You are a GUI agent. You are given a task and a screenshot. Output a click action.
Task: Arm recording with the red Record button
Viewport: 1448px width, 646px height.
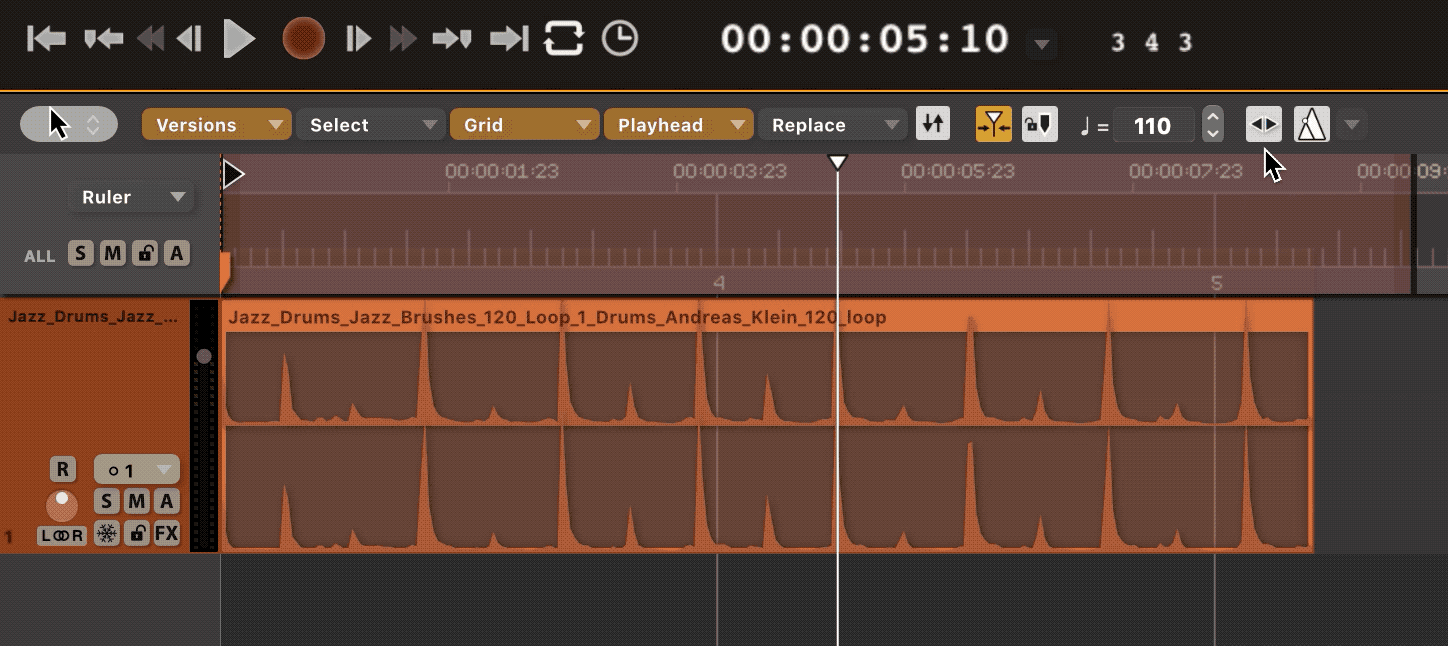[303, 39]
